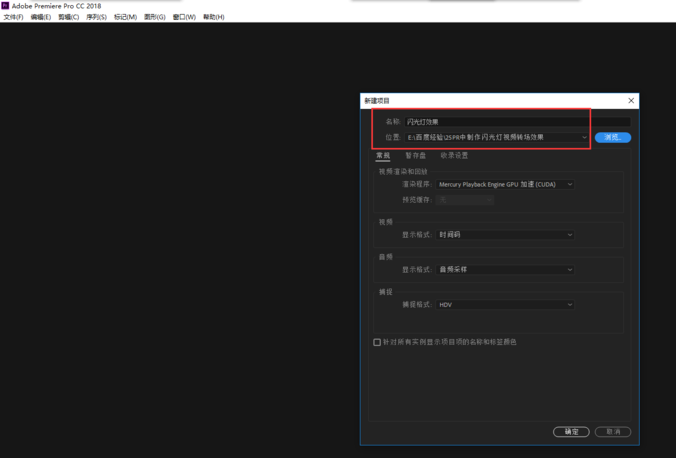Open the 序列(S) menu
Screen dimensions: 676x458
[96, 17]
